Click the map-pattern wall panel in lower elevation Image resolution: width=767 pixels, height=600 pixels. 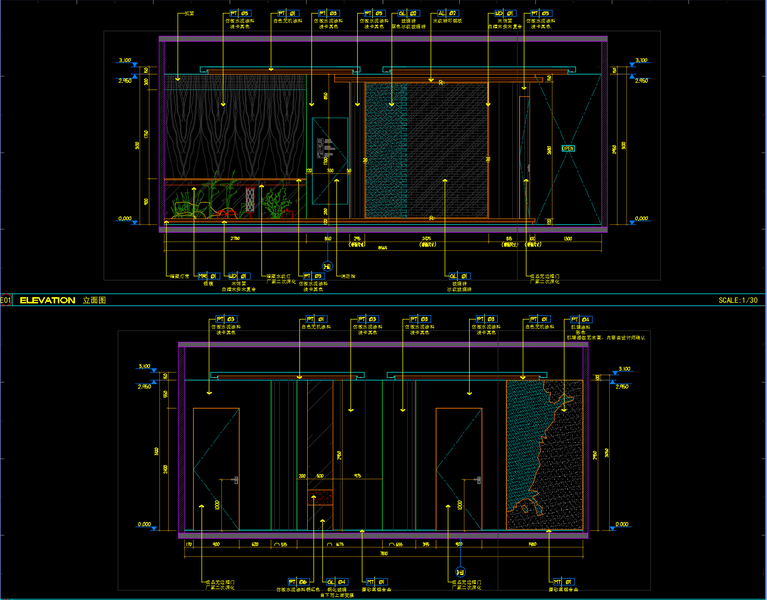tap(544, 455)
